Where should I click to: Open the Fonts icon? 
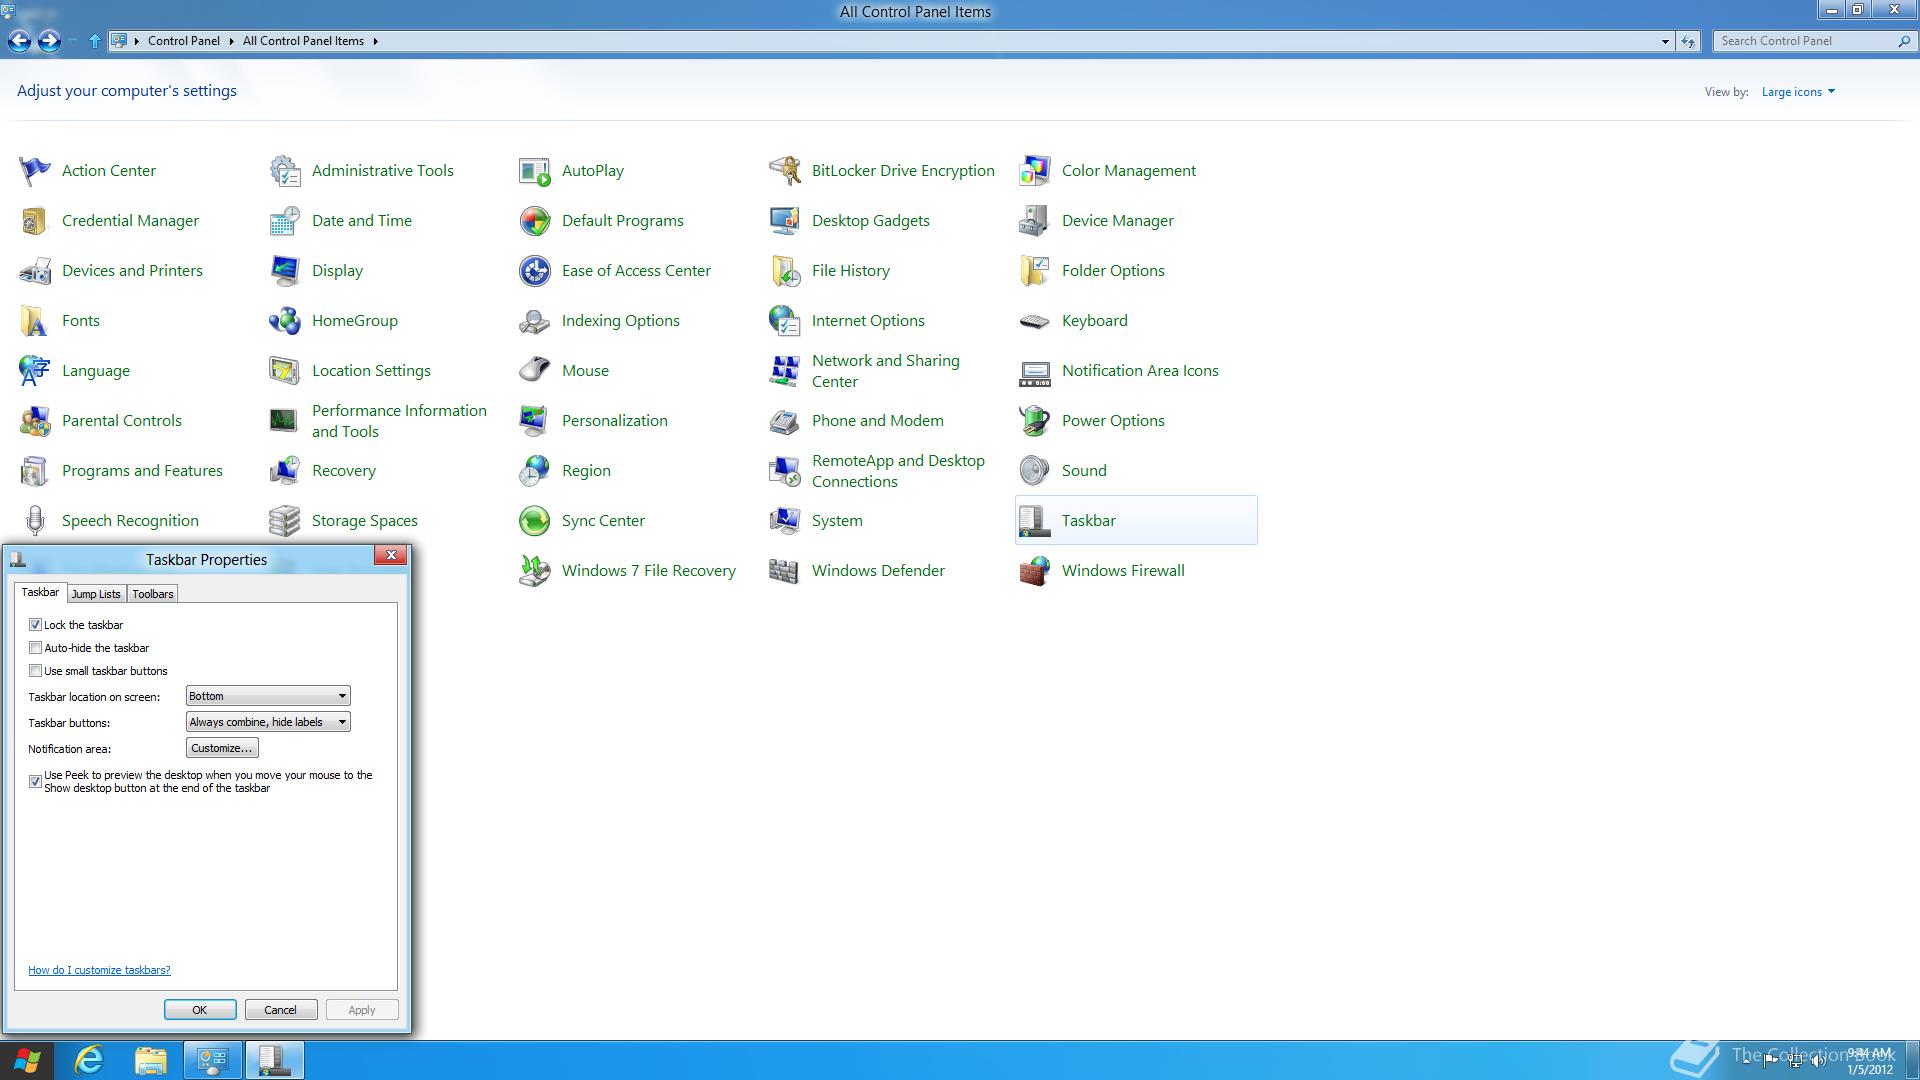tap(35, 321)
